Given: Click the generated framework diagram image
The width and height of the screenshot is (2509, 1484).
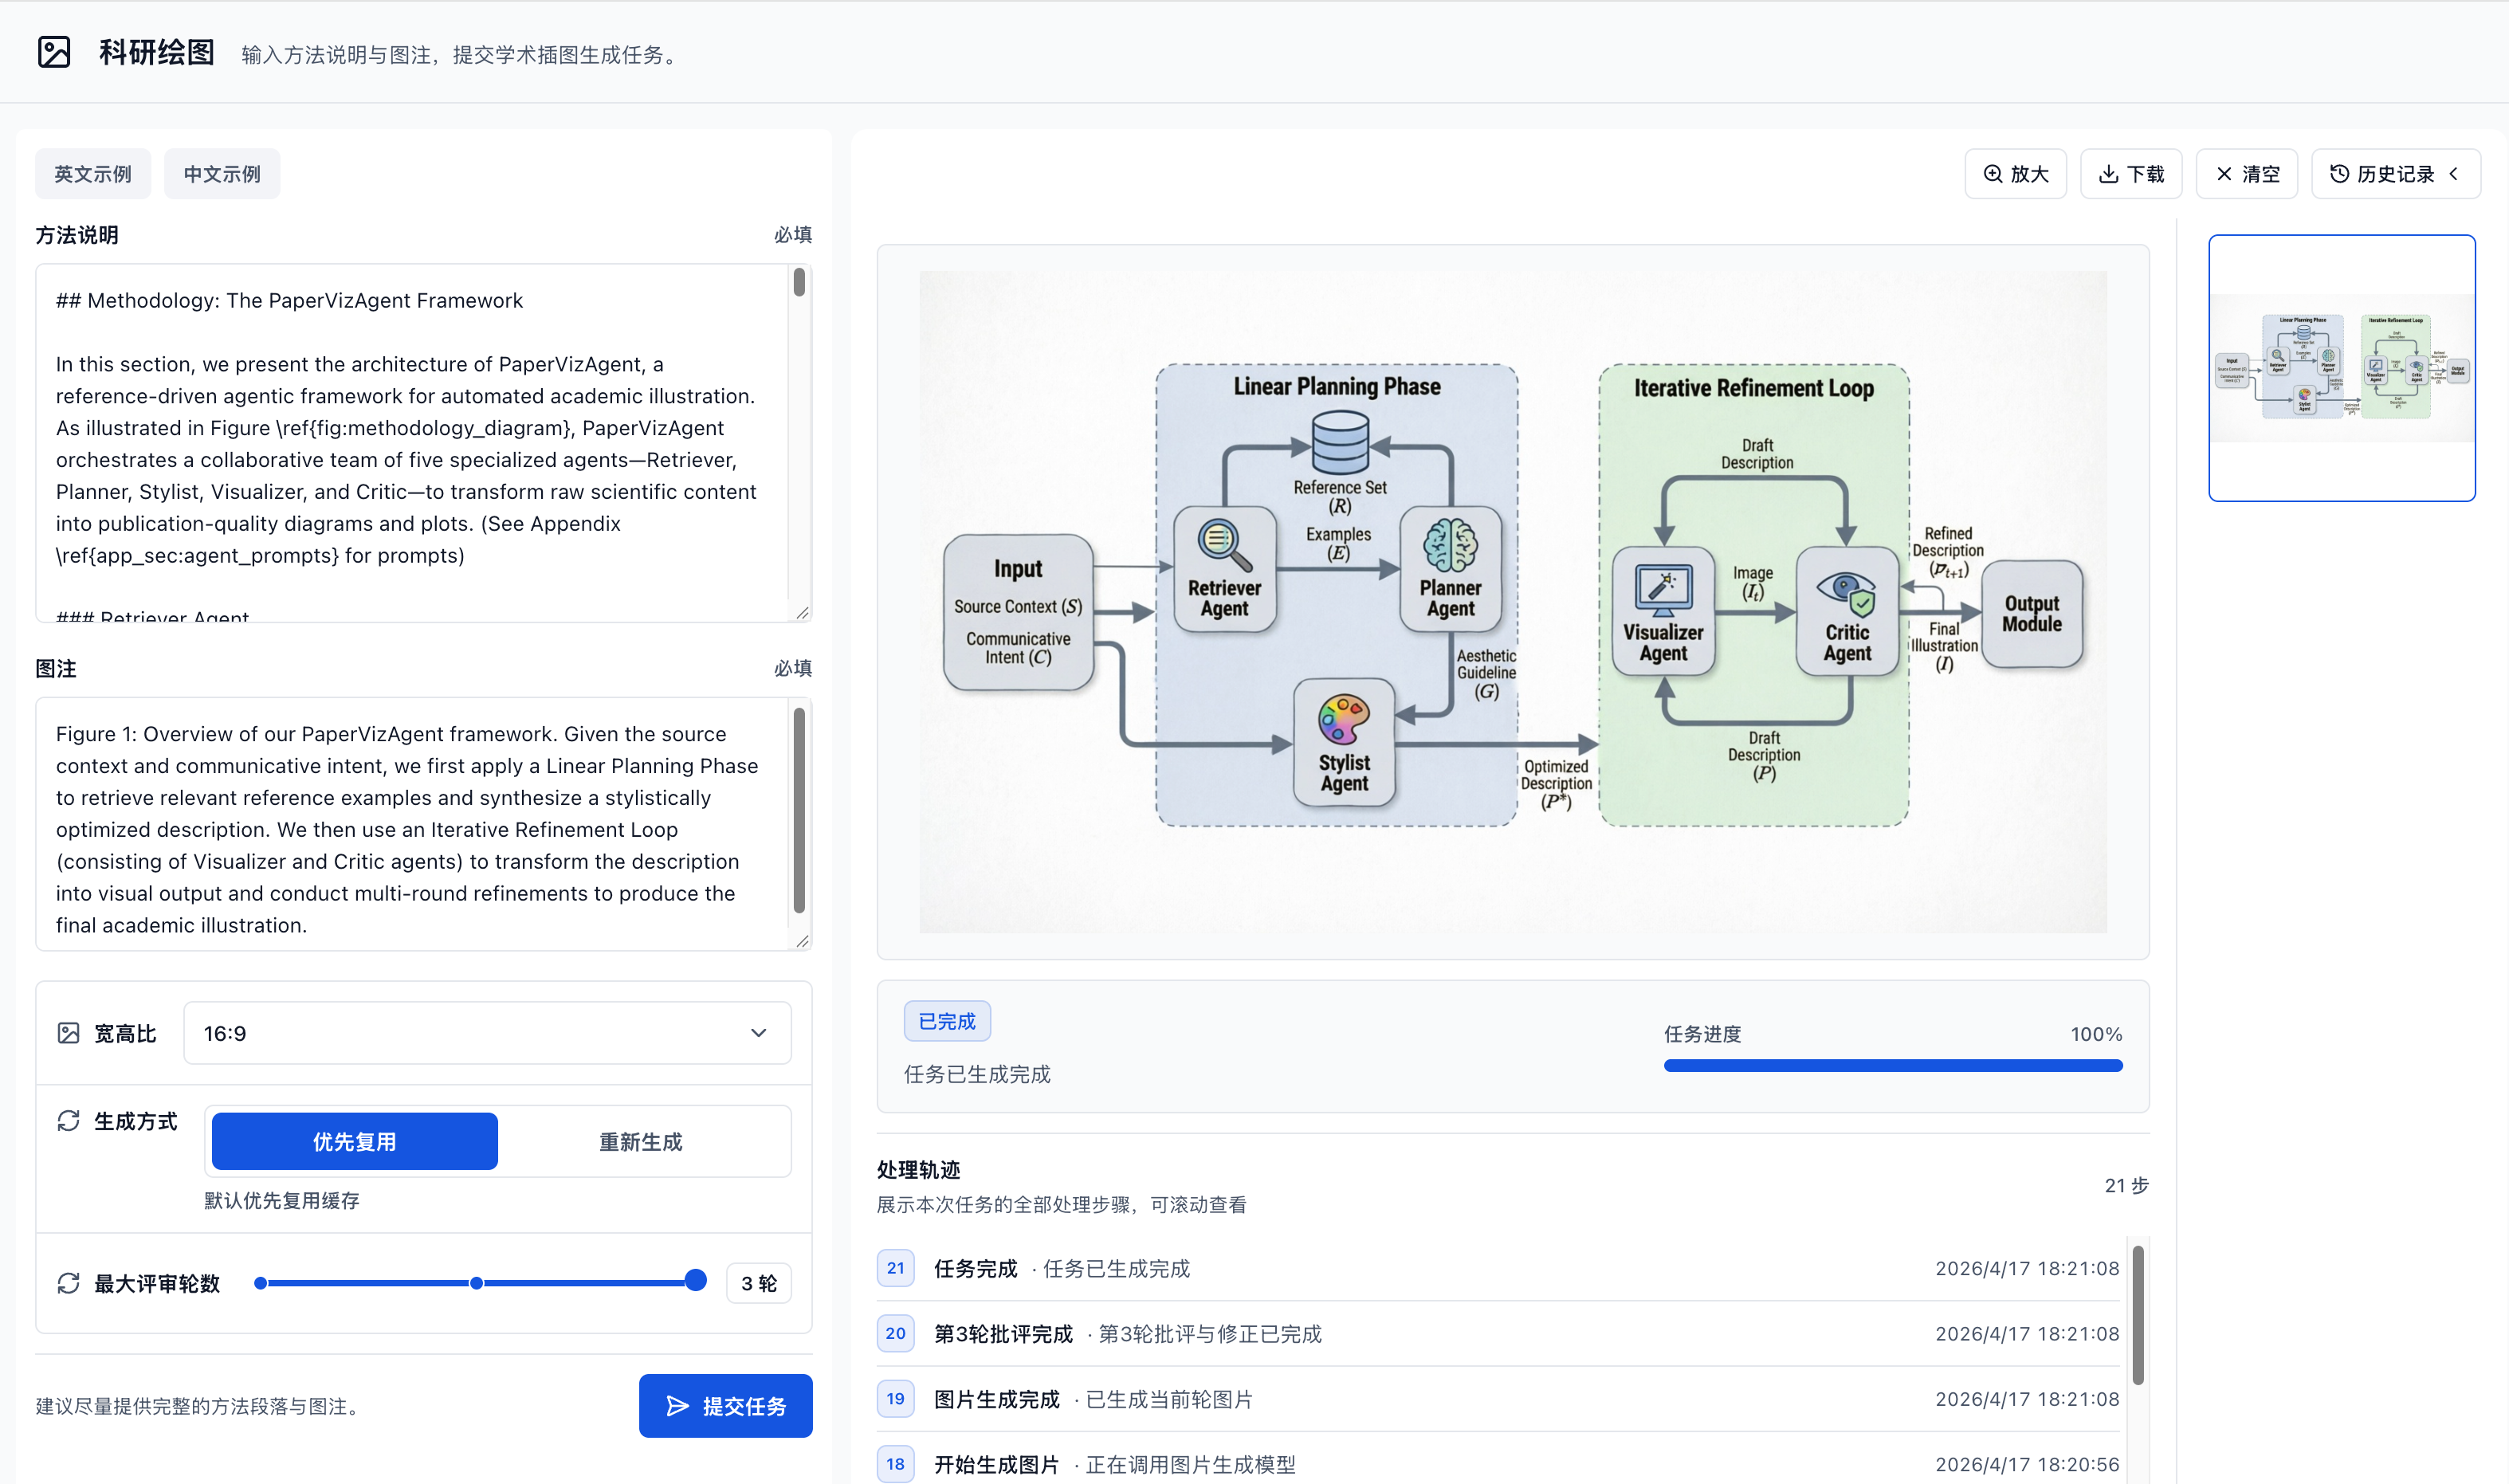Looking at the screenshot, I should [x=1513, y=602].
